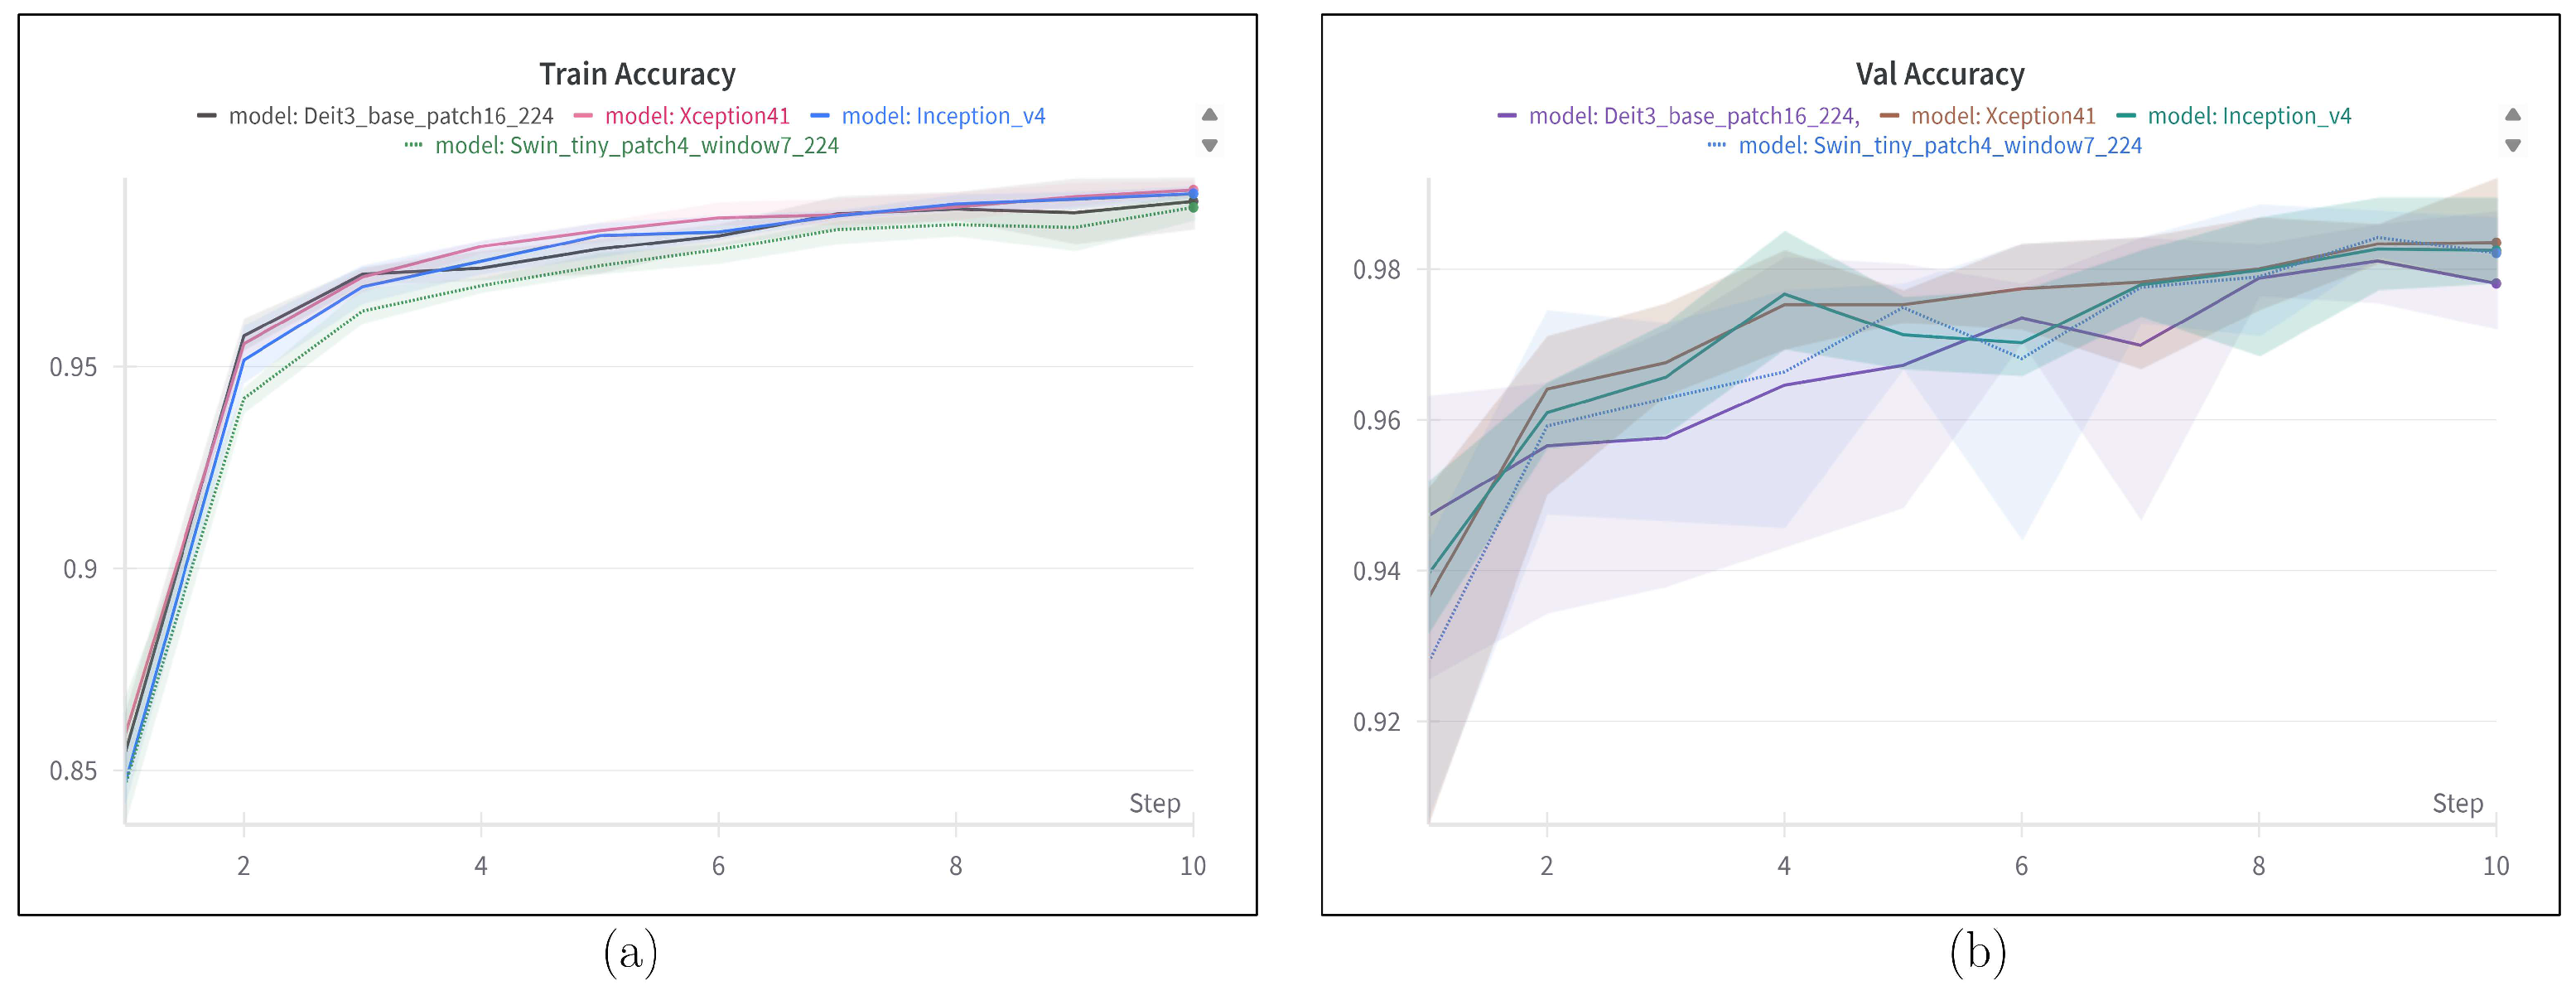
Task: Select the Val Accuracy chart title
Action: 1940,74
